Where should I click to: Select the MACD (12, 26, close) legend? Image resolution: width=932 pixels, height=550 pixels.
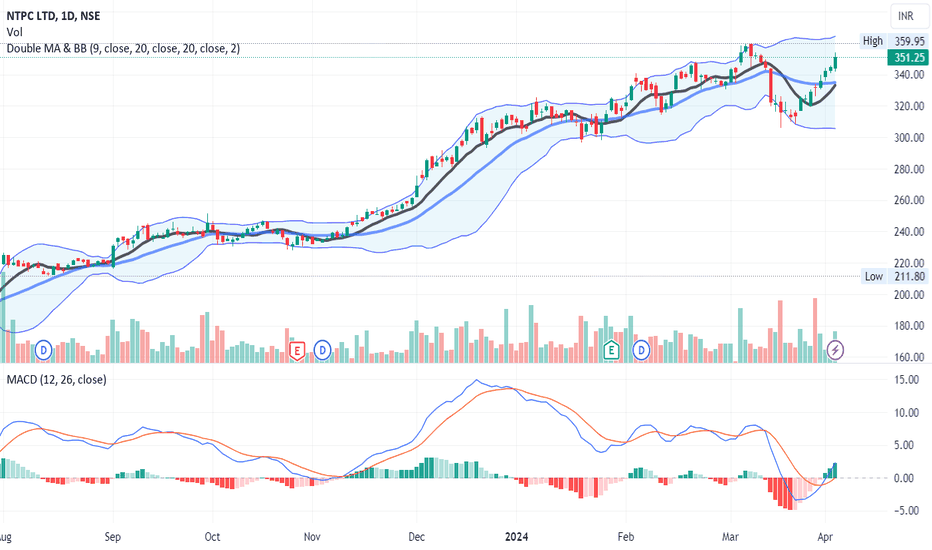56,379
